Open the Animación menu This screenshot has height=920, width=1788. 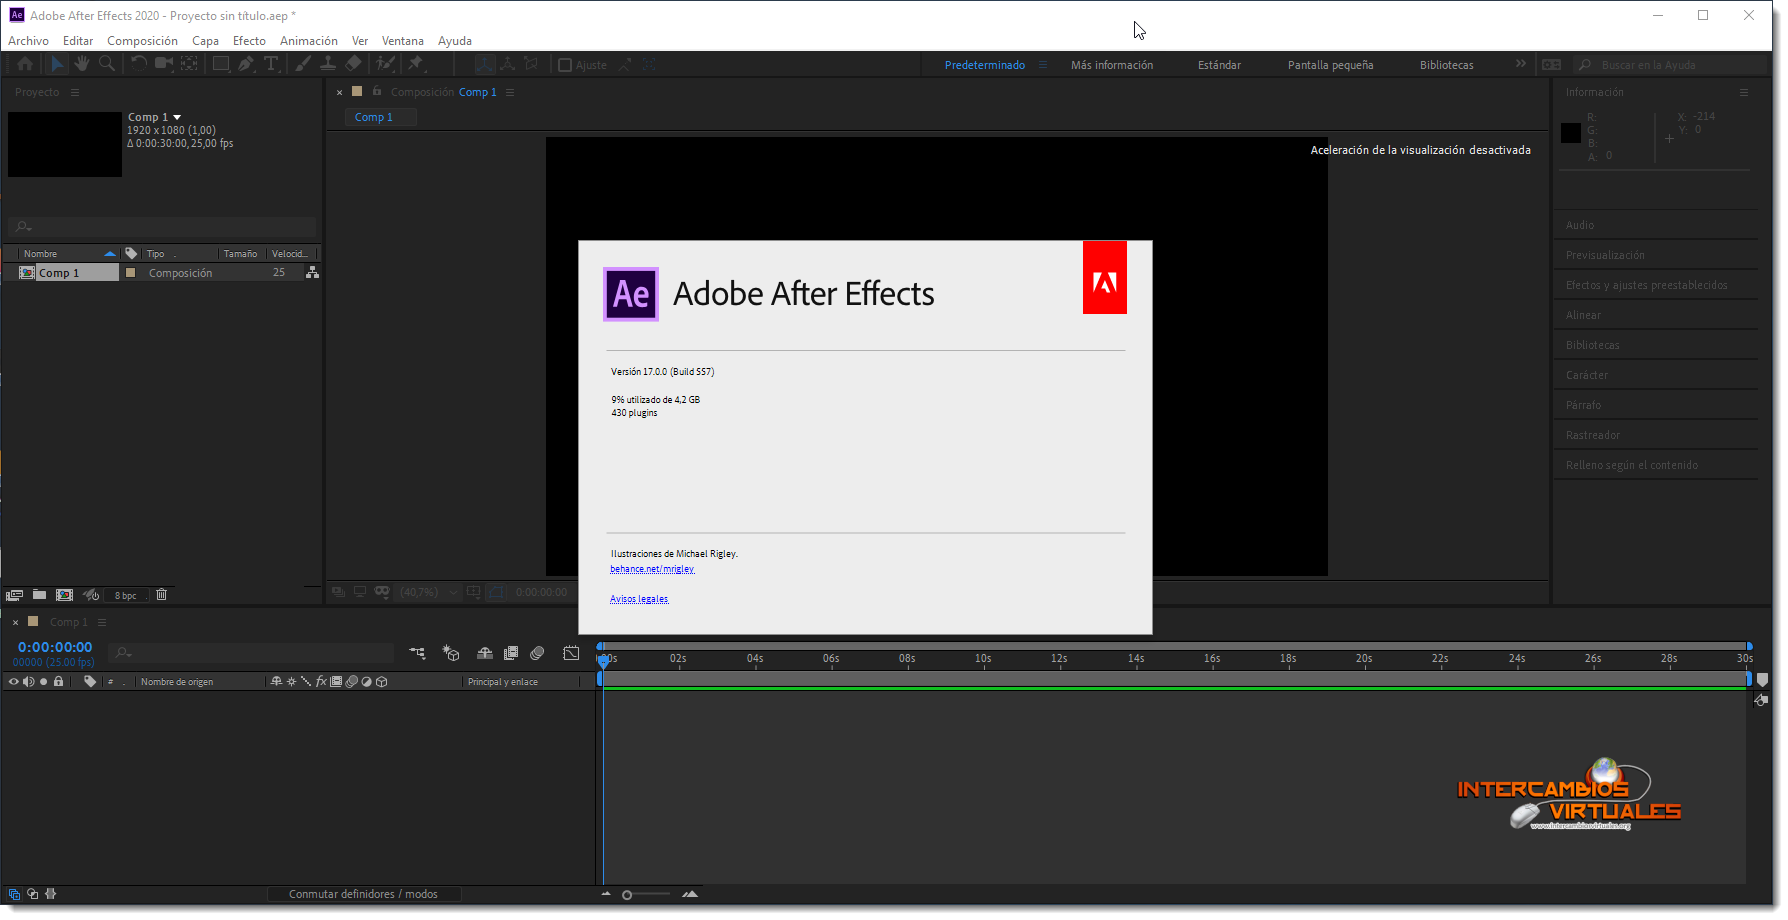308,41
